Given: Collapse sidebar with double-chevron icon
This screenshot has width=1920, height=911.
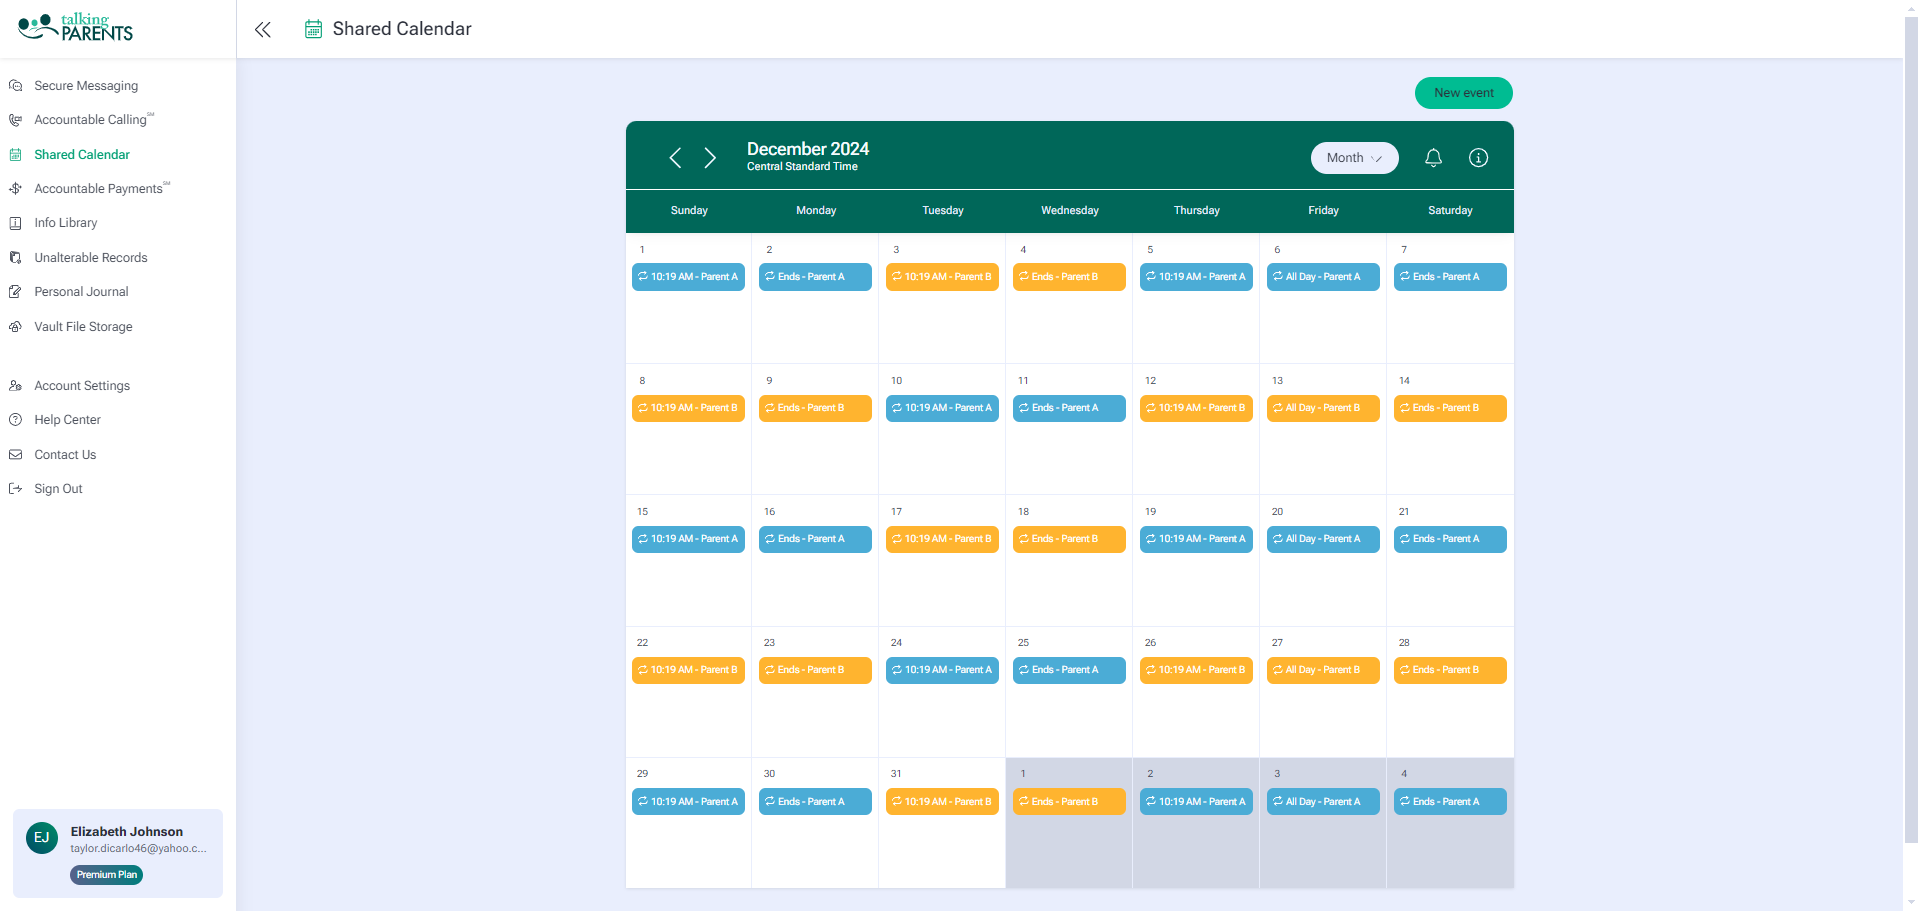Looking at the screenshot, I should click(x=263, y=29).
